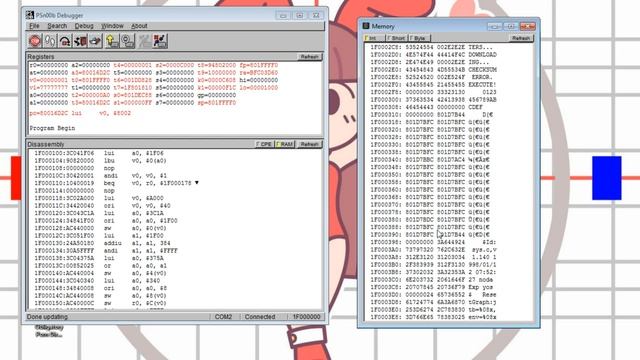Click the footprints step icon
The image size is (640, 360).
tap(50, 41)
